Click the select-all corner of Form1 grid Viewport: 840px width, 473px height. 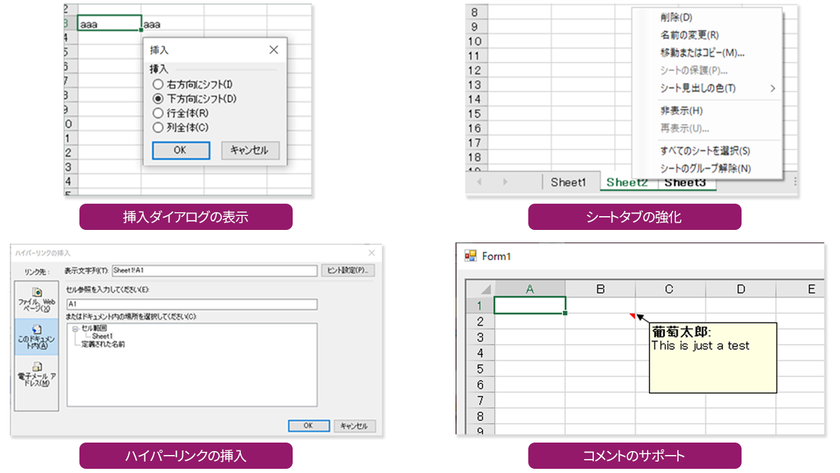481,289
